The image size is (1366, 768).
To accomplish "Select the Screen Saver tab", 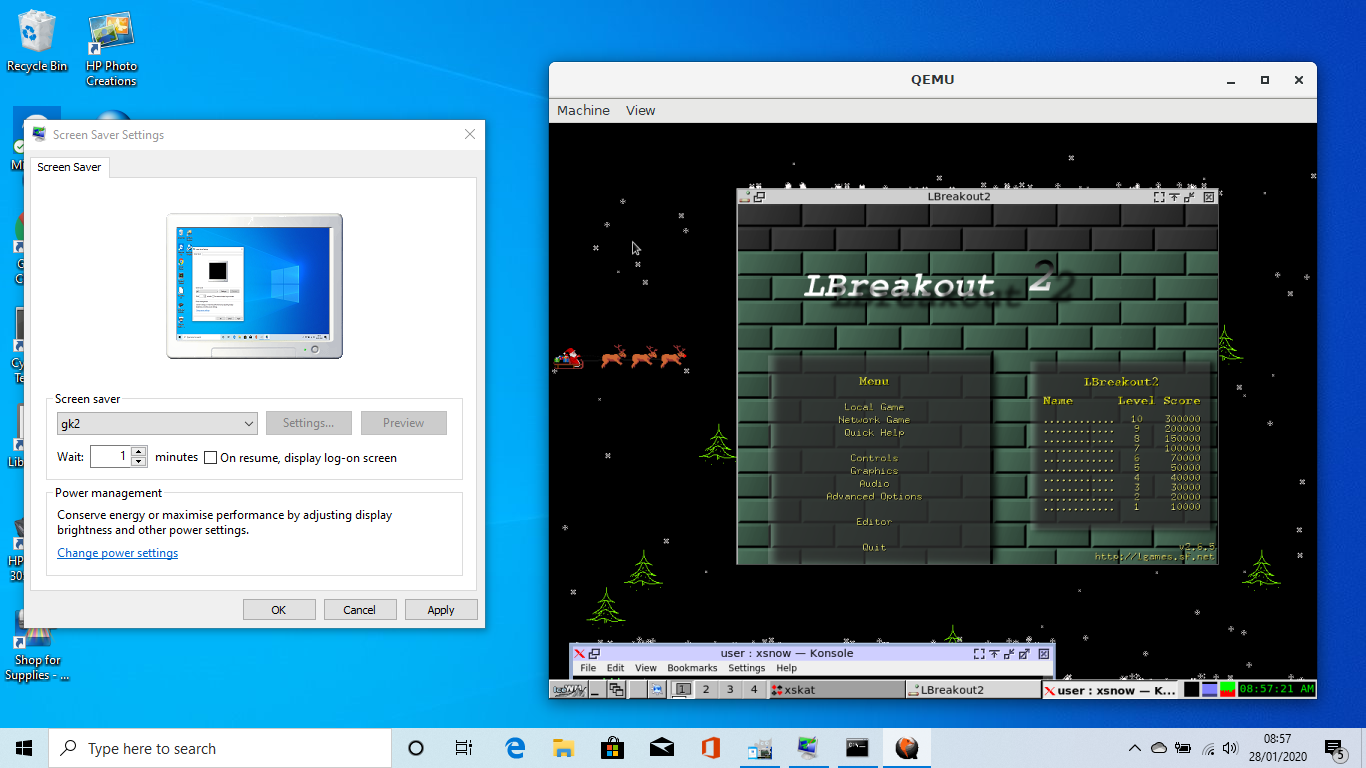I will [69, 167].
